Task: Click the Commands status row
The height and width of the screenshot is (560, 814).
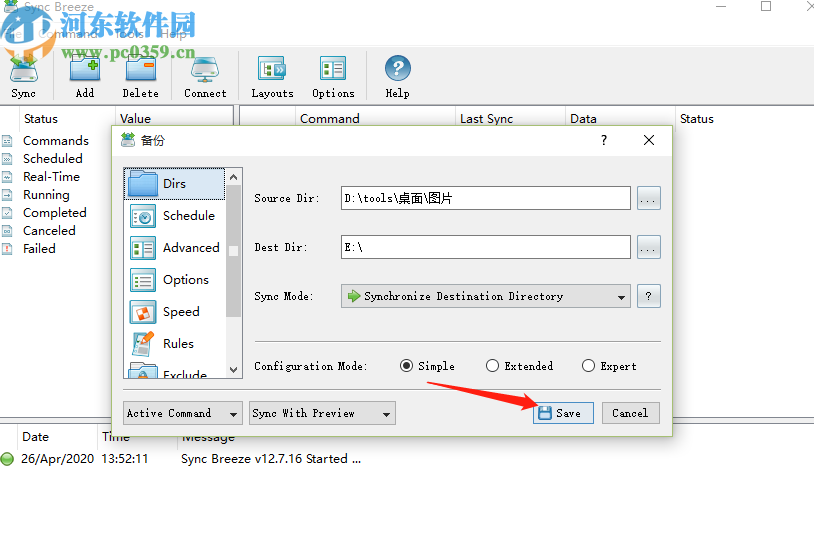Action: 56,141
